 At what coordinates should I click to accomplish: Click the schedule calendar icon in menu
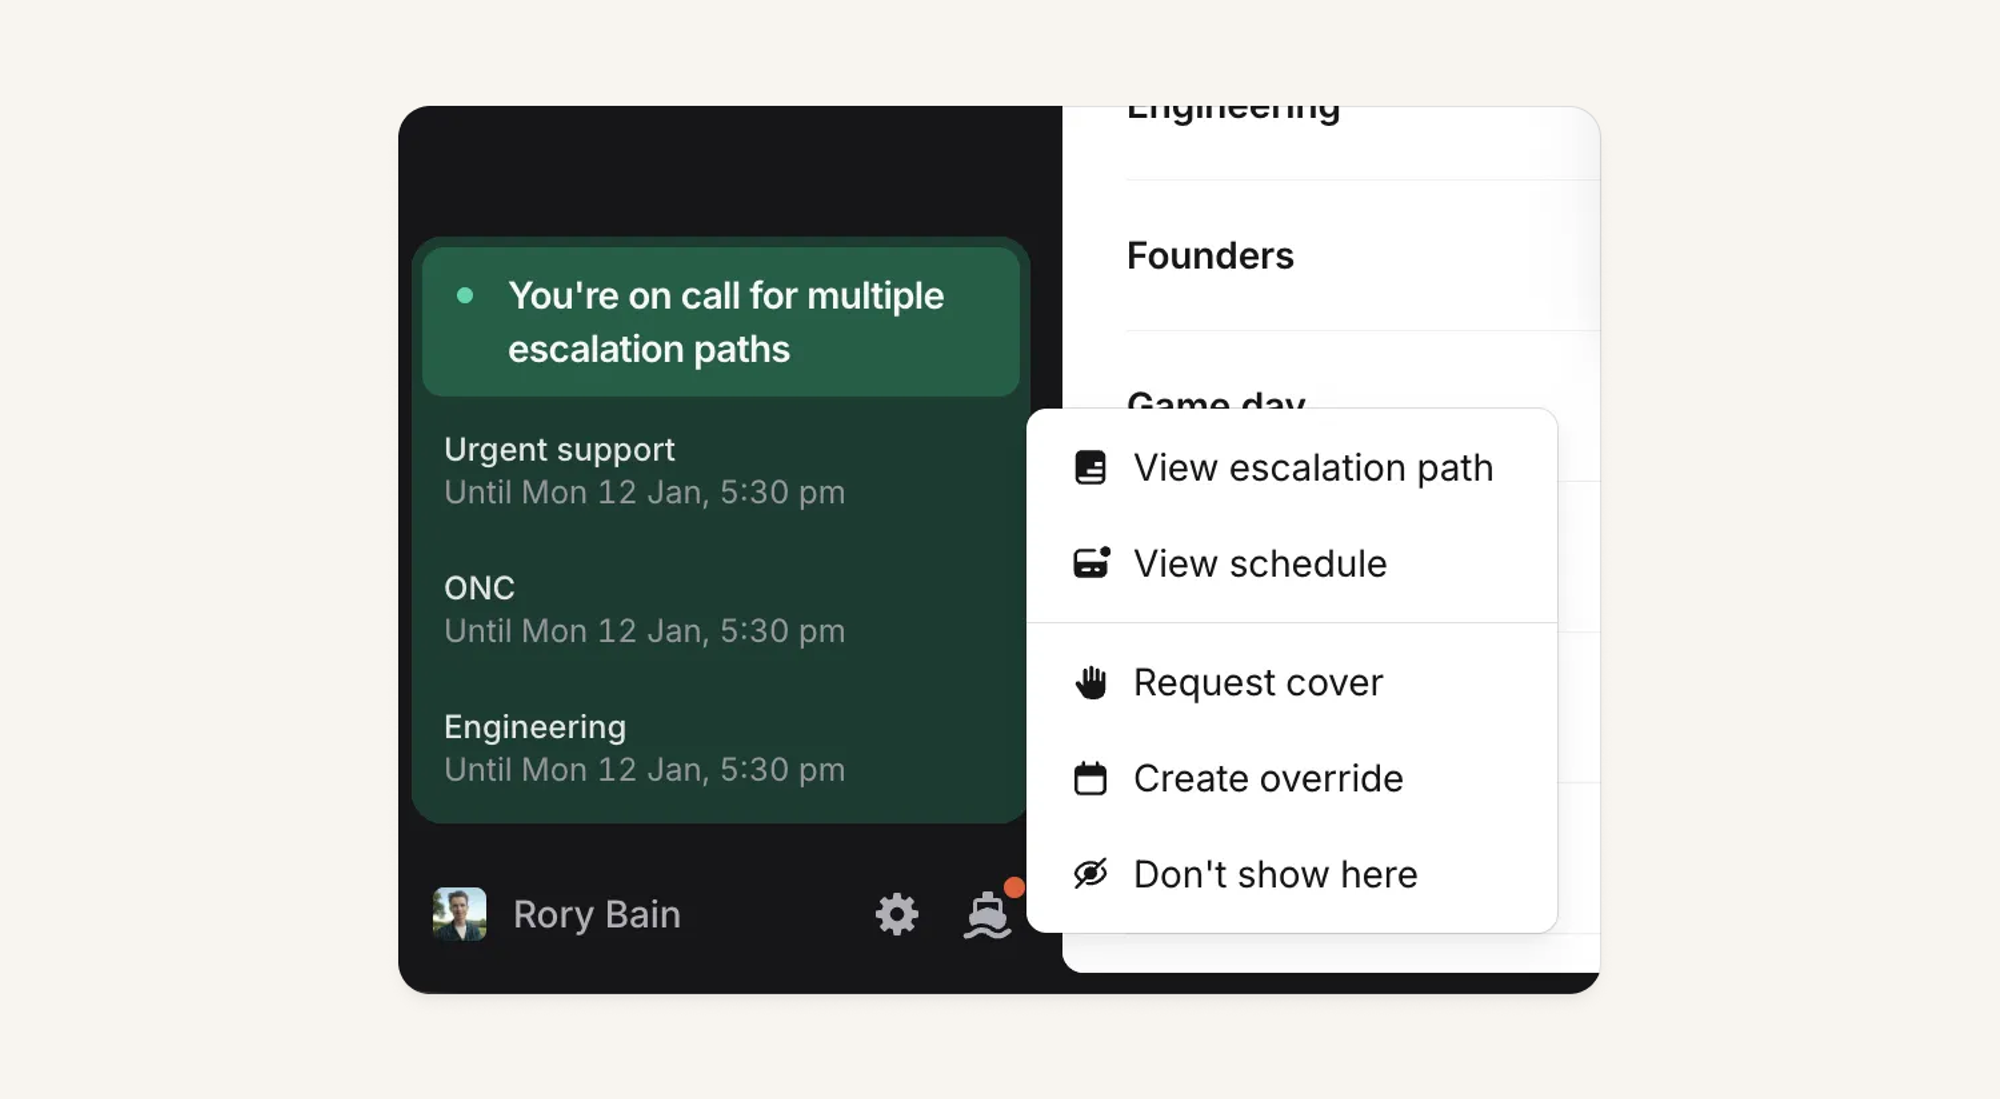[x=1090, y=564]
